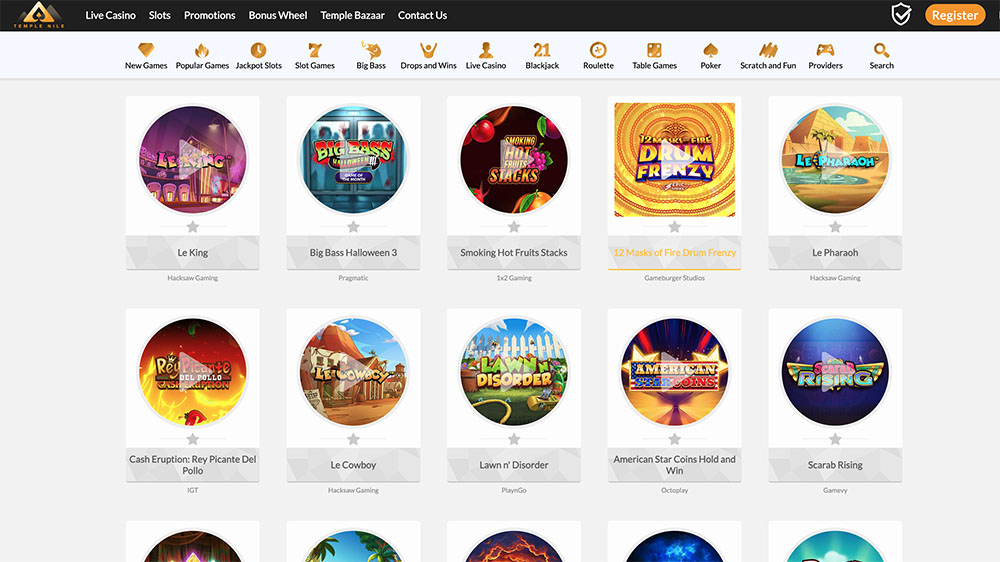Click the shield verification icon
The height and width of the screenshot is (562, 1000).
[x=901, y=15]
